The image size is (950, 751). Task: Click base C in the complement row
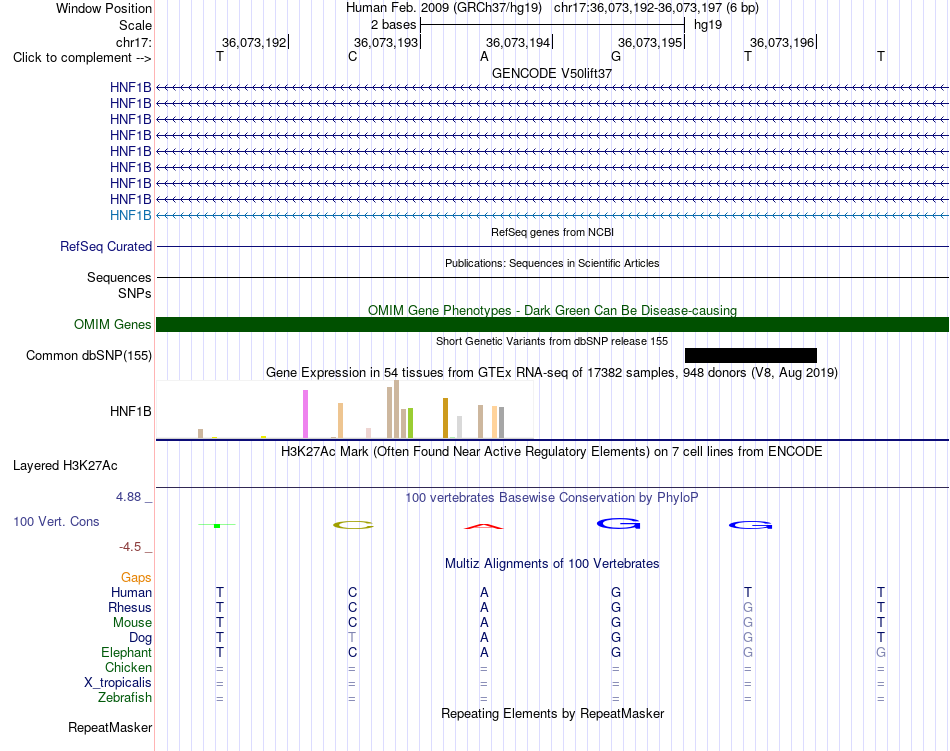(352, 56)
